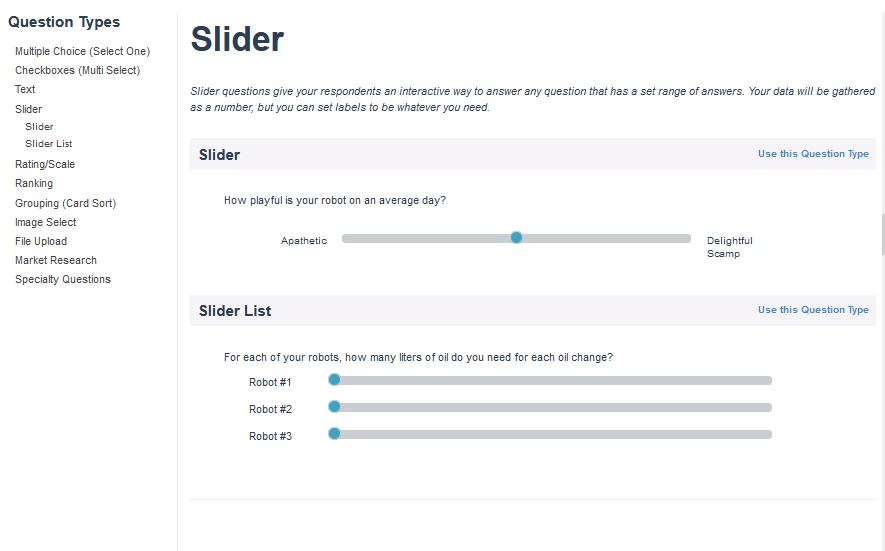Click the playful robot slider handle

point(516,238)
